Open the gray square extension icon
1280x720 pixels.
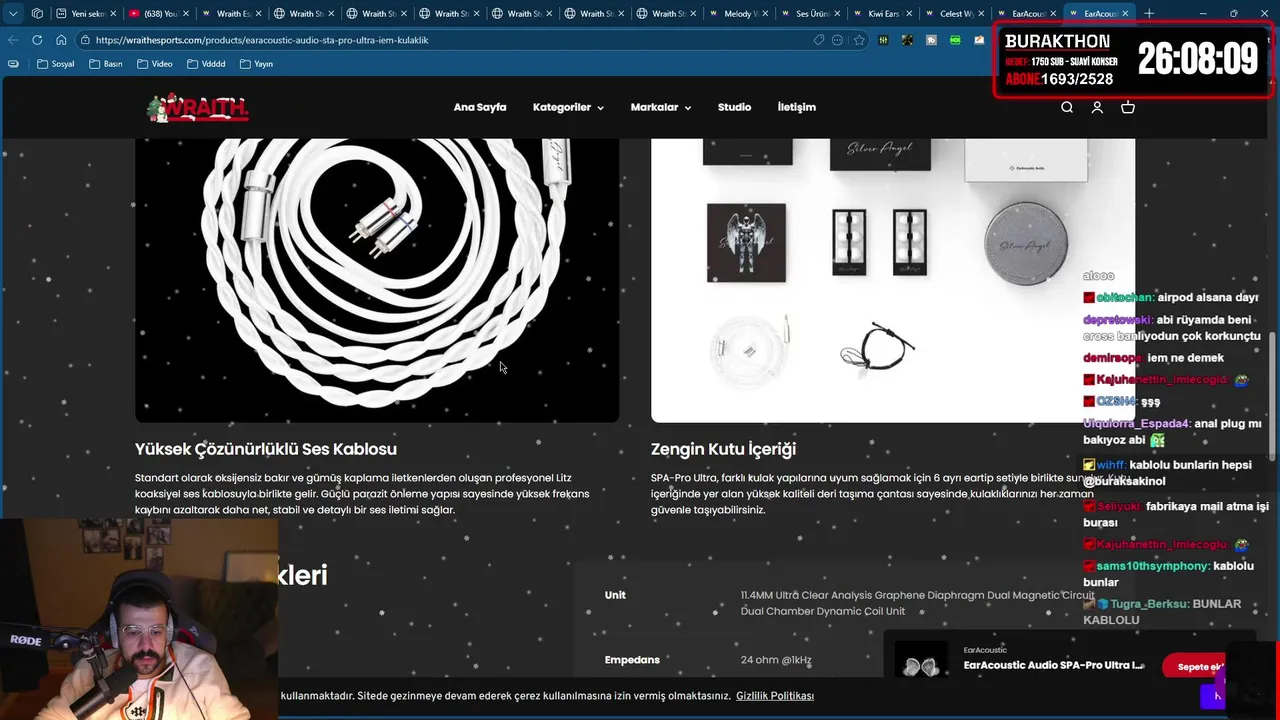point(931,40)
